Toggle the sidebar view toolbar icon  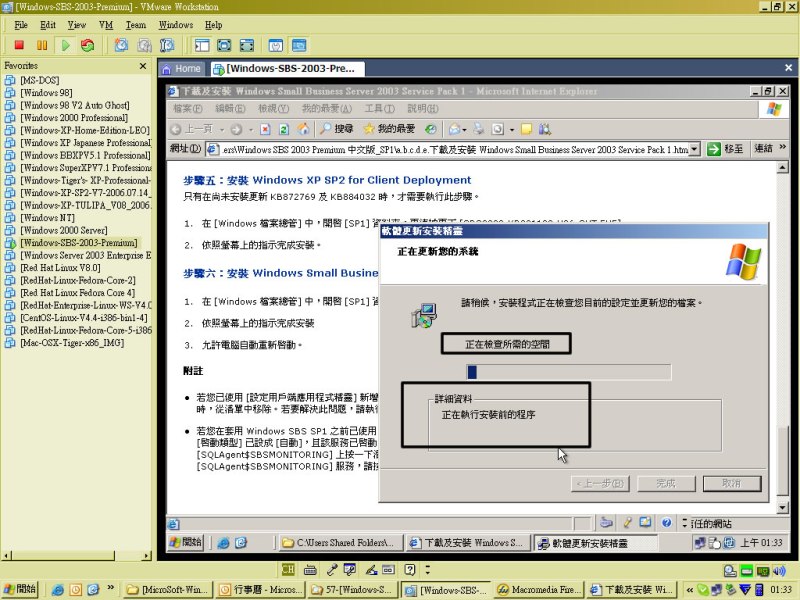pyautogui.click(x=202, y=45)
